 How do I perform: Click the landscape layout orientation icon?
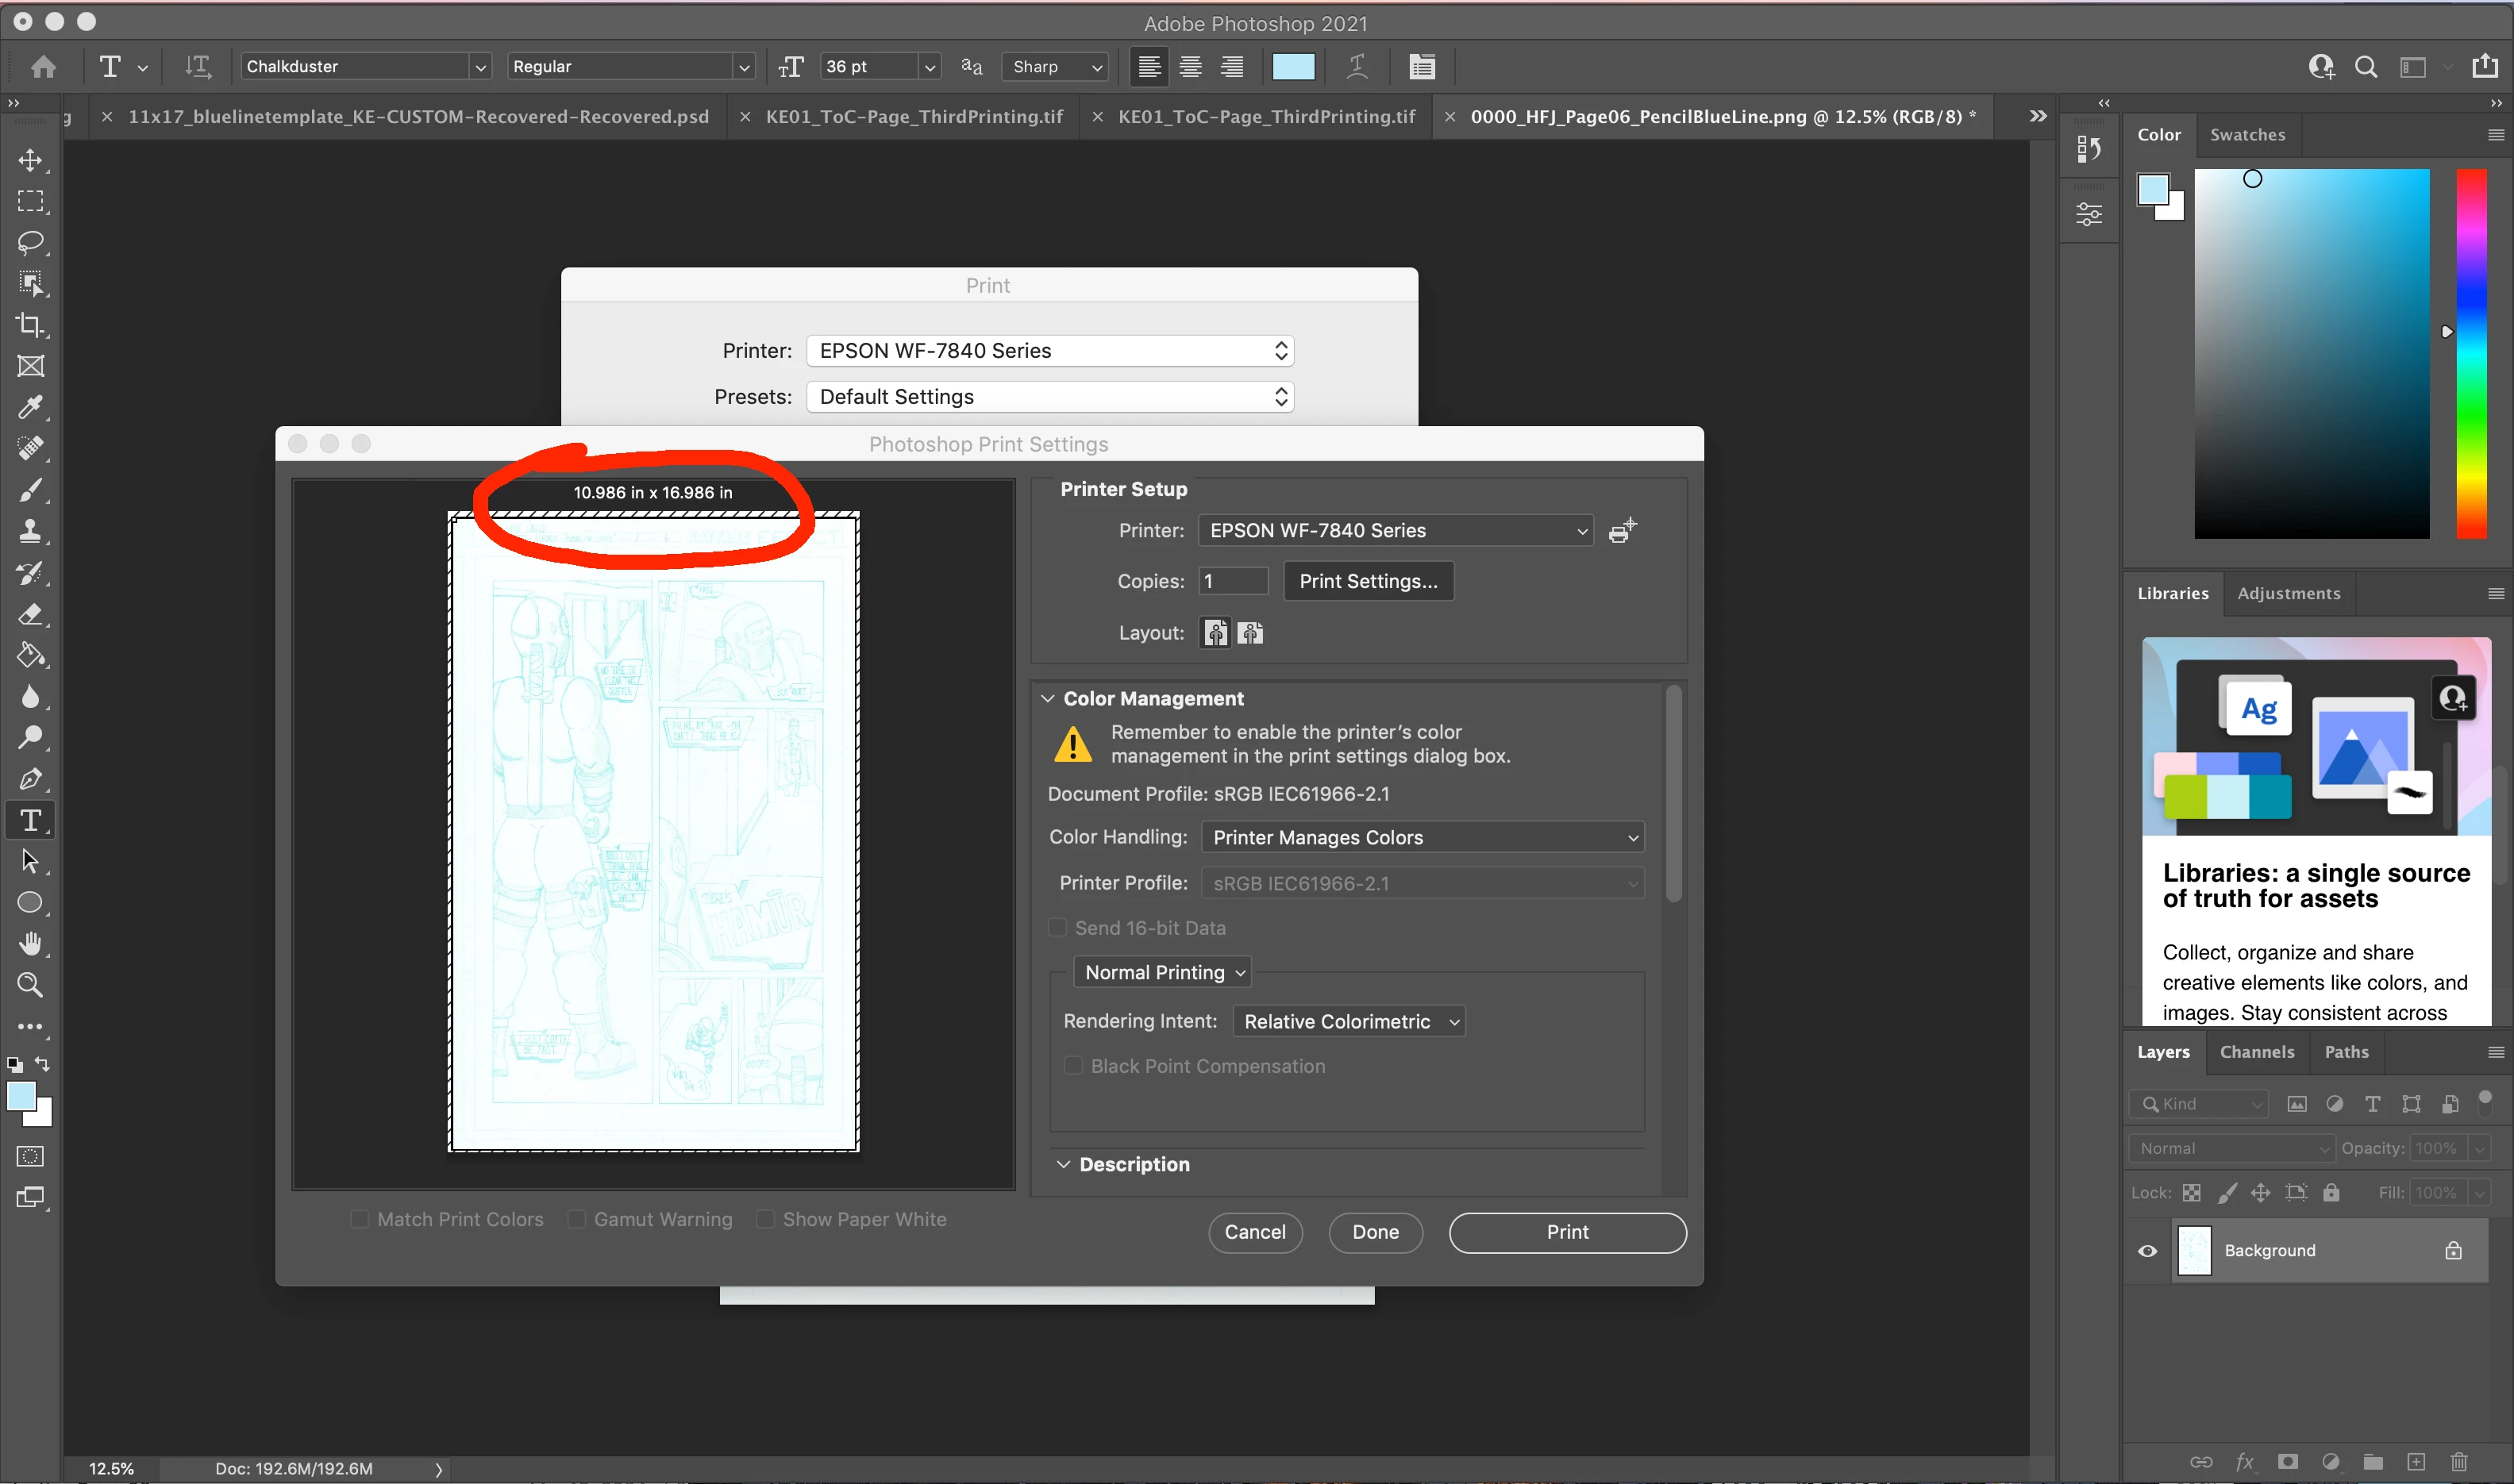point(1250,633)
